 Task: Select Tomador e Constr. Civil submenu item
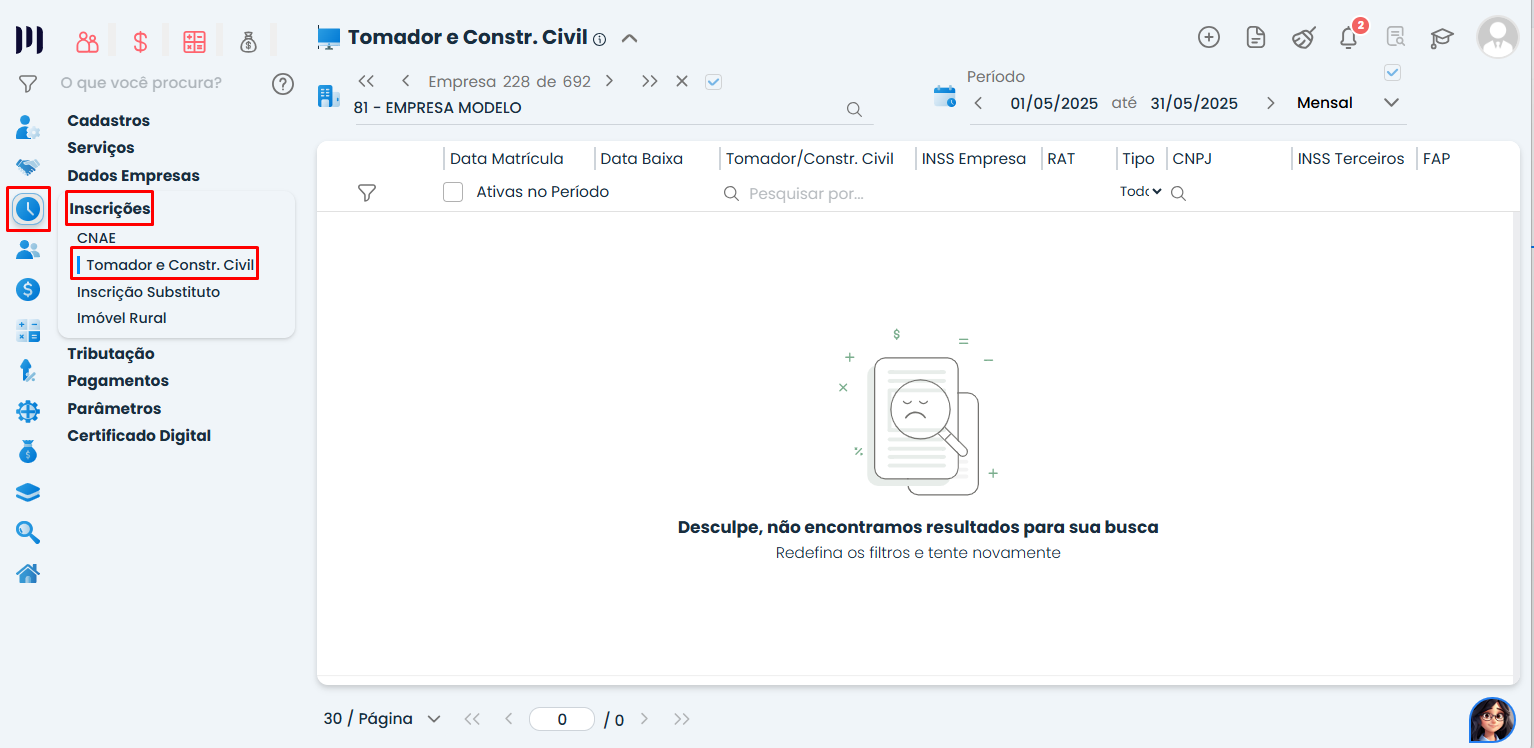pyautogui.click(x=170, y=265)
